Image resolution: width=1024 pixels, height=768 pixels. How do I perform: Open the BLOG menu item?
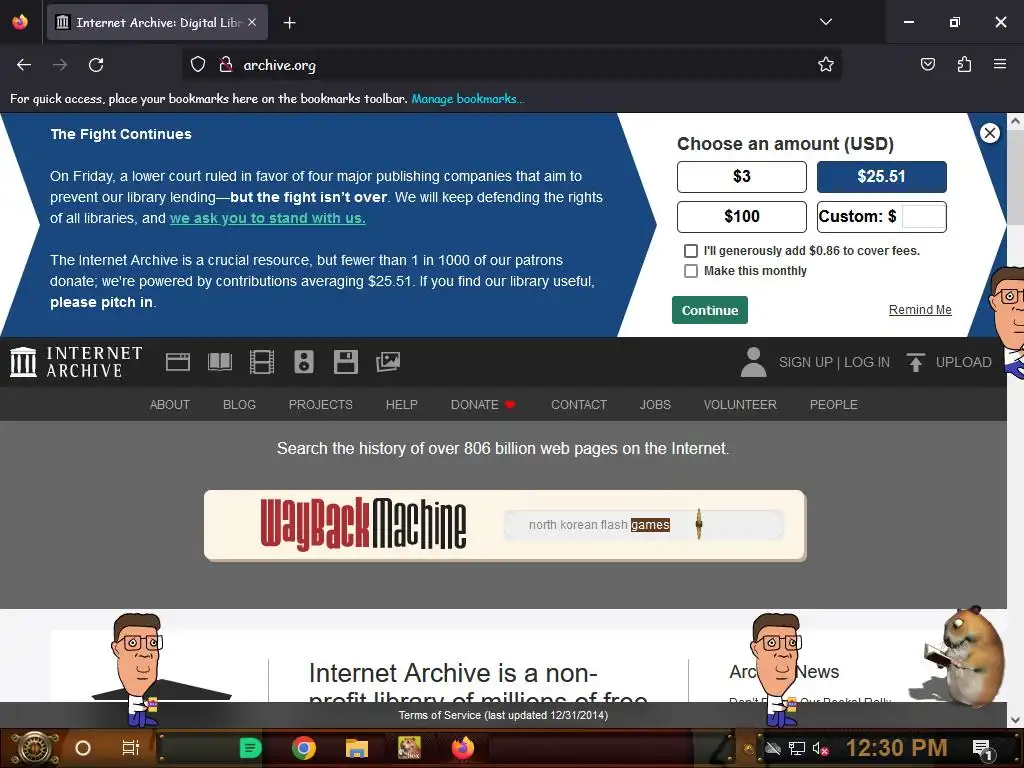[x=239, y=405]
